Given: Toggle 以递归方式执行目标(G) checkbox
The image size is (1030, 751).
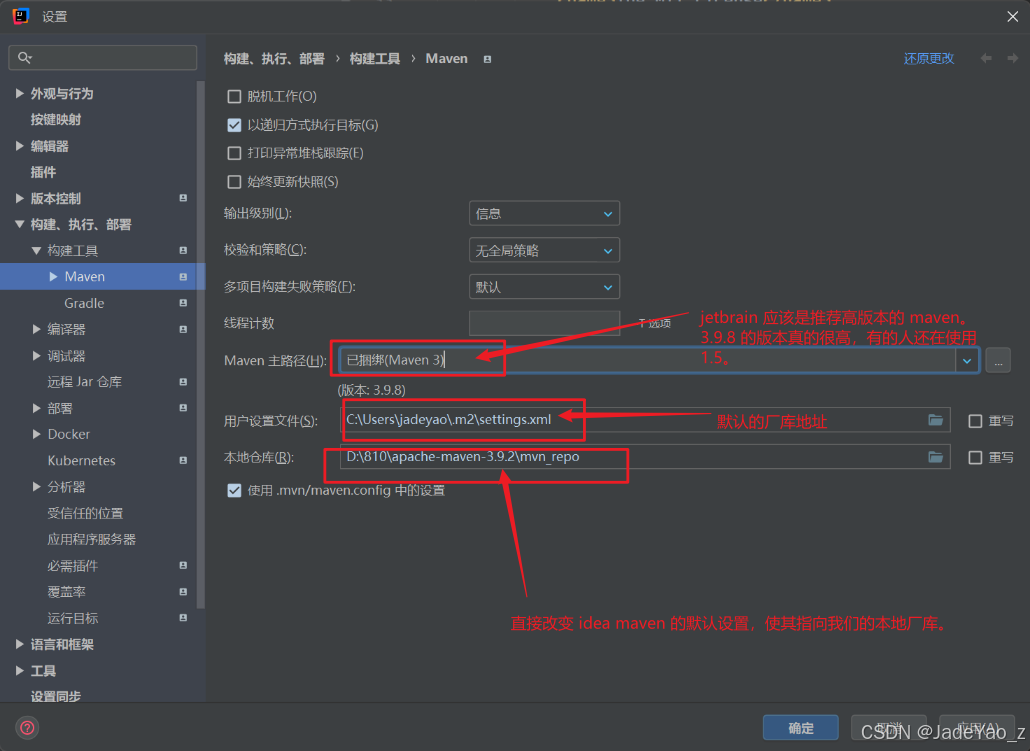Looking at the screenshot, I should (x=234, y=125).
